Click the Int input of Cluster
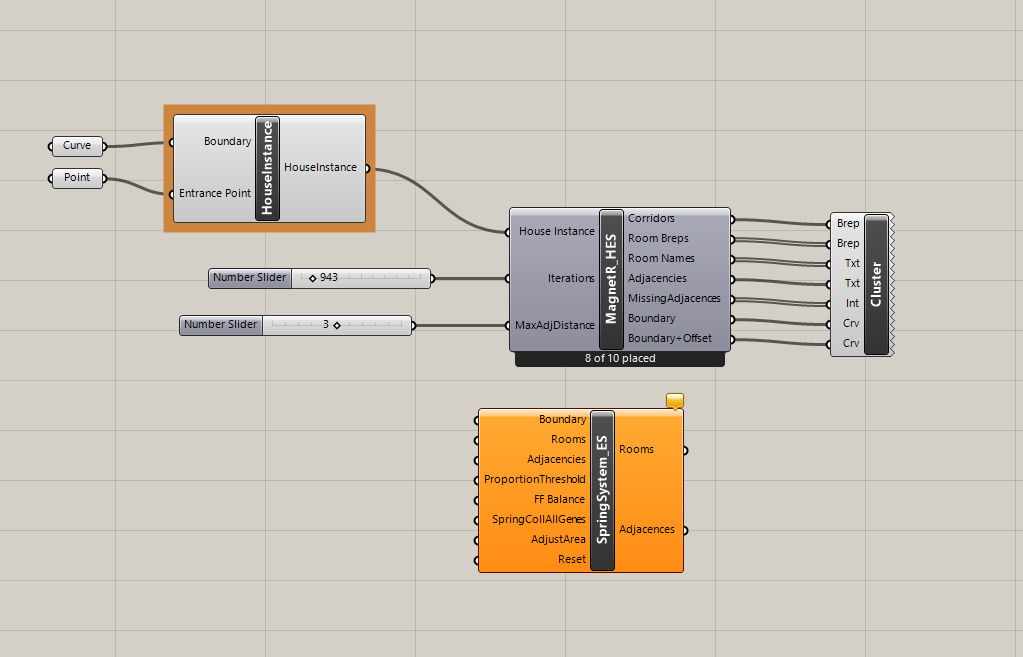The width and height of the screenshot is (1023, 657). click(x=852, y=303)
